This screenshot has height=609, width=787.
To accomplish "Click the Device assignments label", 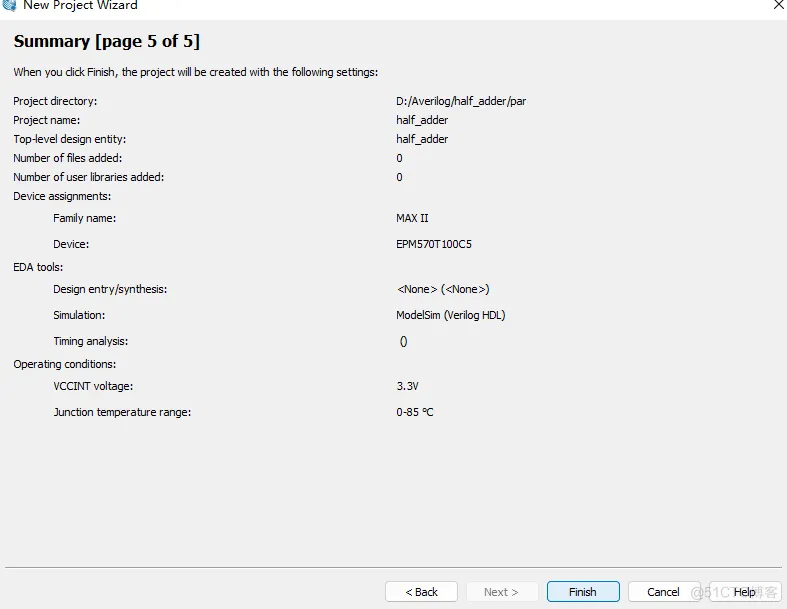I will click(x=62, y=196).
